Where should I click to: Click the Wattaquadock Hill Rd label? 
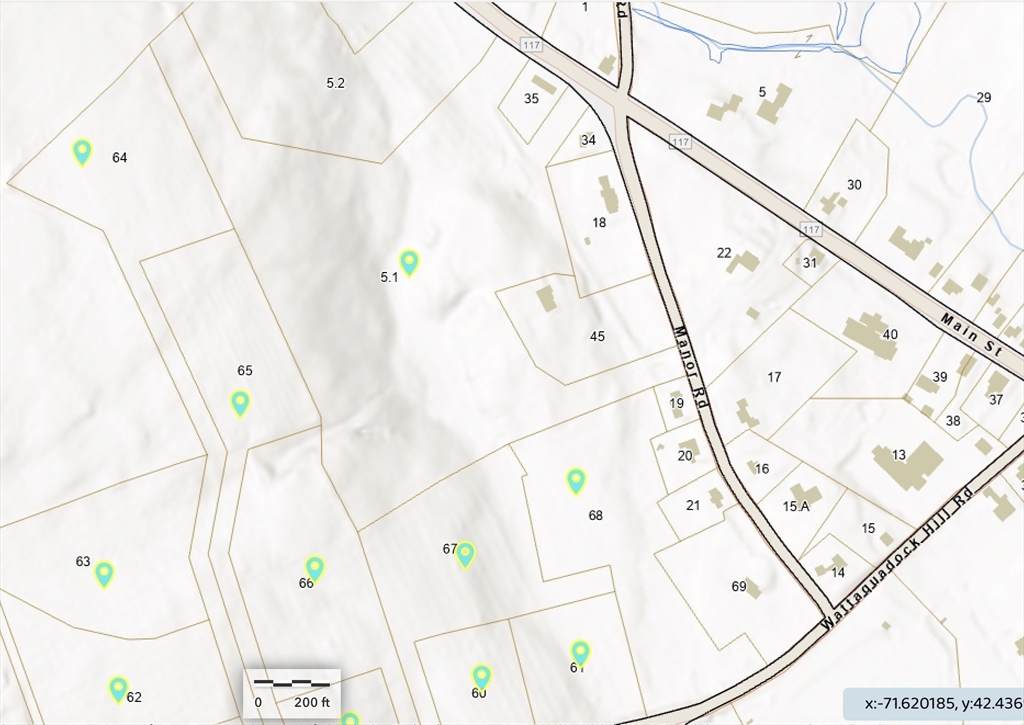point(896,560)
